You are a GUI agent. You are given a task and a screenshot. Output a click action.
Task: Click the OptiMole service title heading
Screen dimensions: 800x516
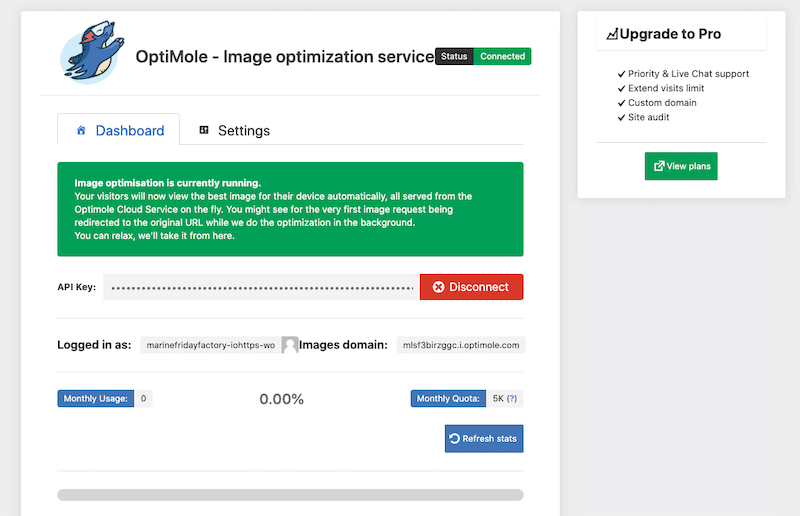pyautogui.click(x=285, y=56)
